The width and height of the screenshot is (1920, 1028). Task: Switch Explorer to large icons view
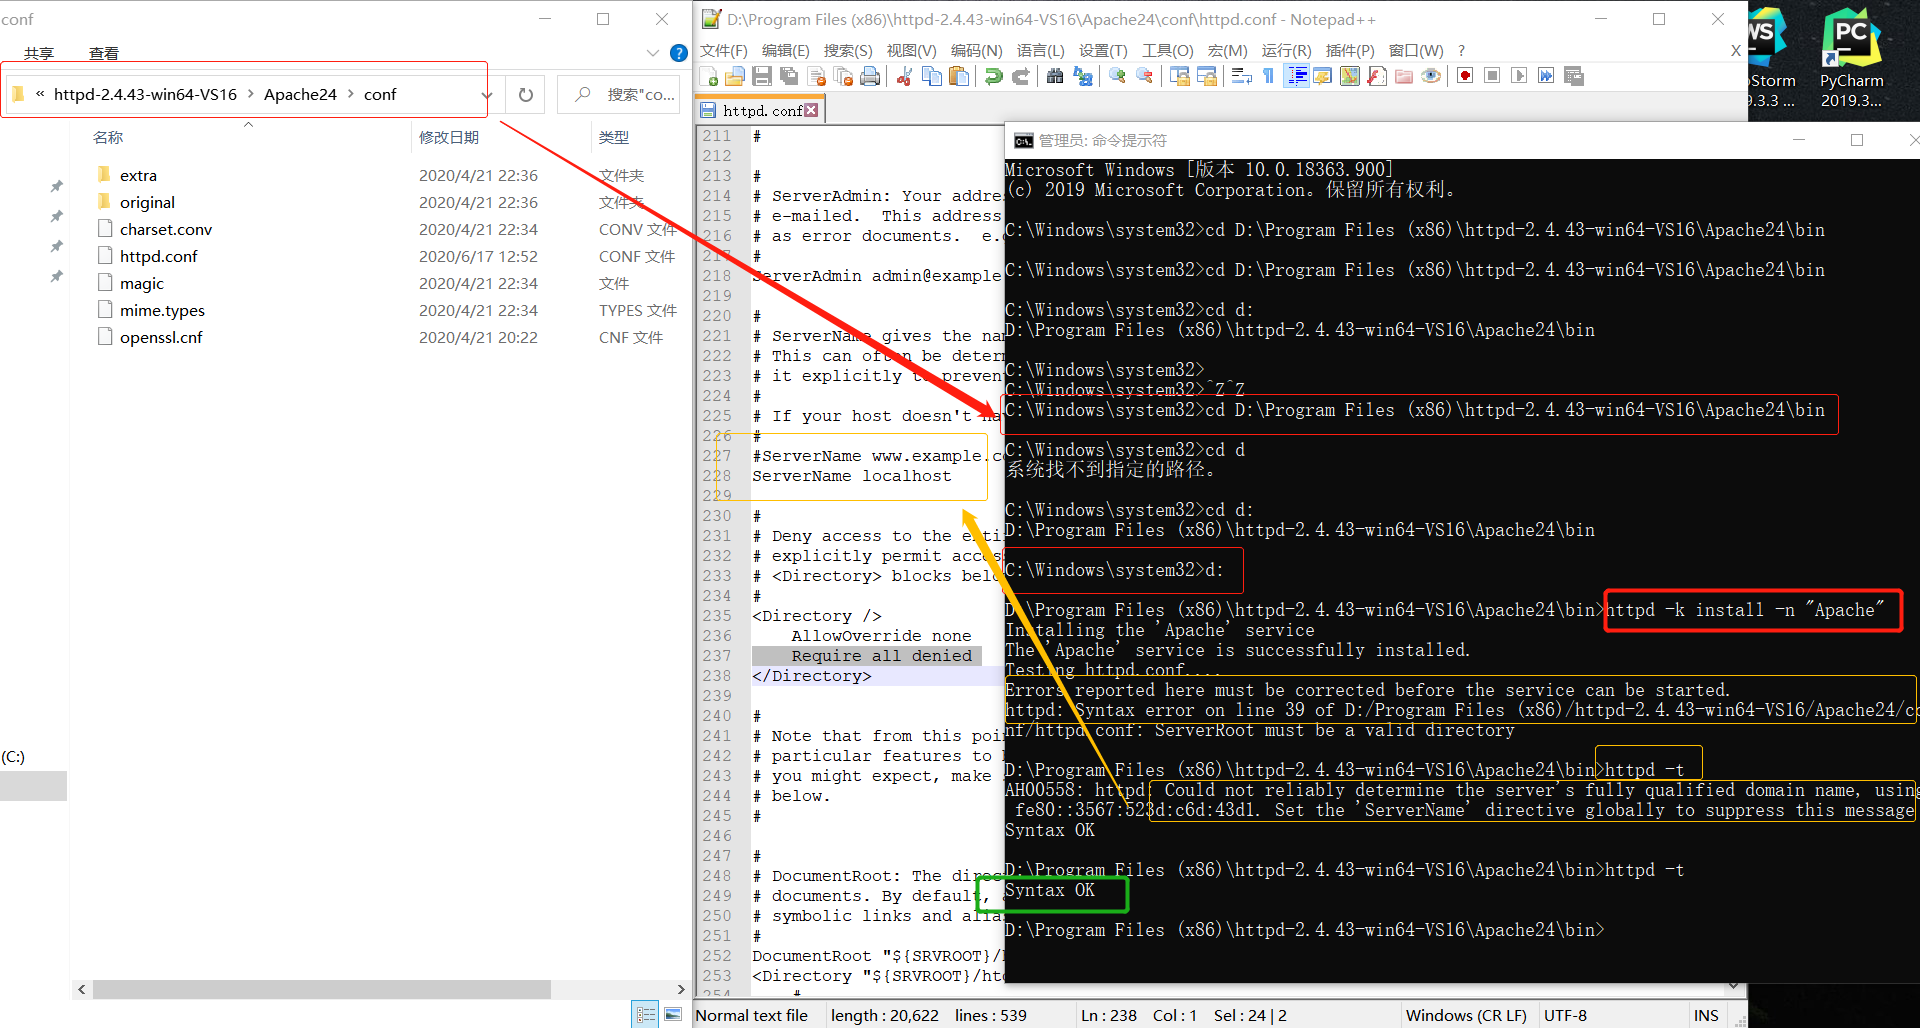[x=673, y=1015]
